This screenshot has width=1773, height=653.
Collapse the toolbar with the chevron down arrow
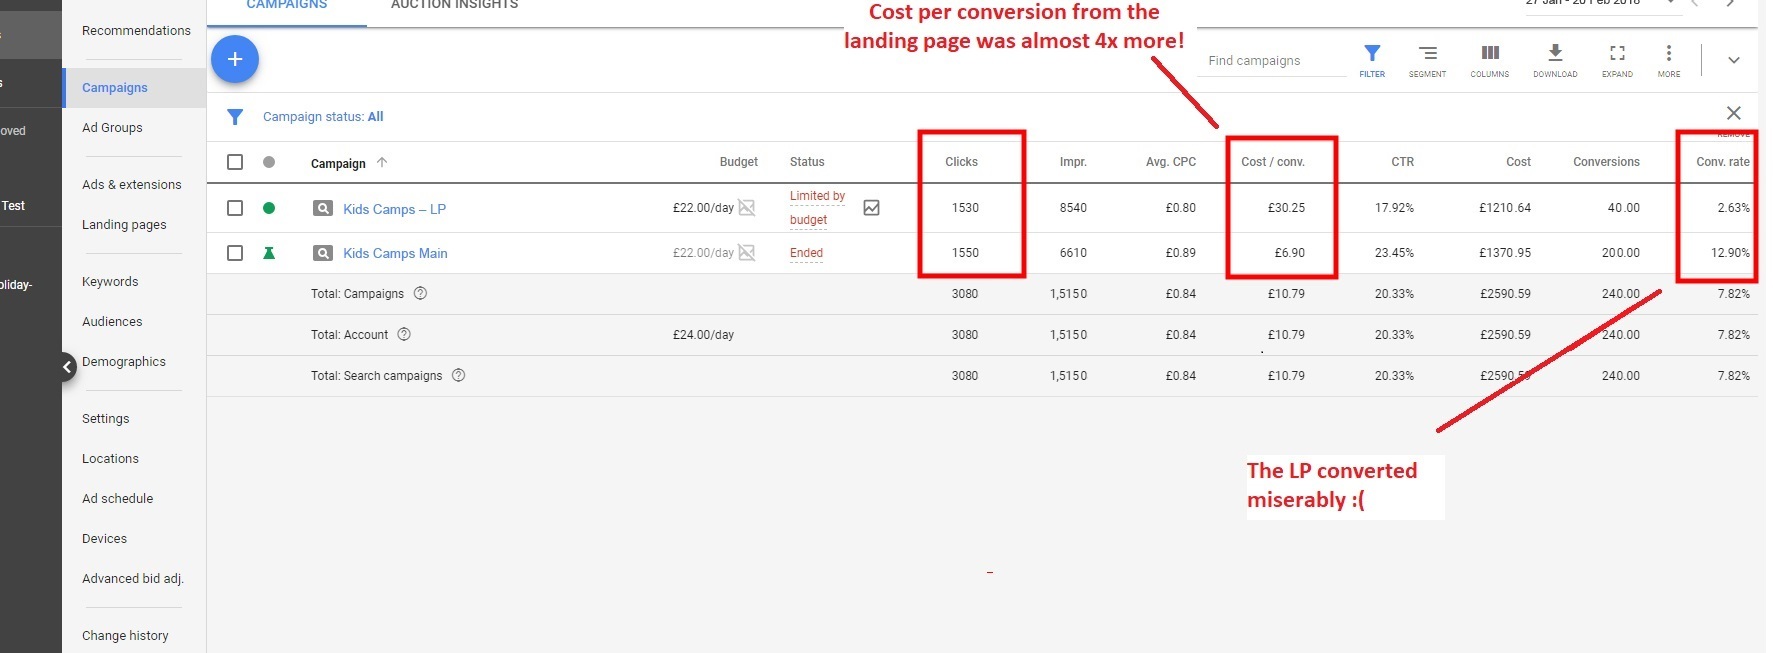(1733, 60)
